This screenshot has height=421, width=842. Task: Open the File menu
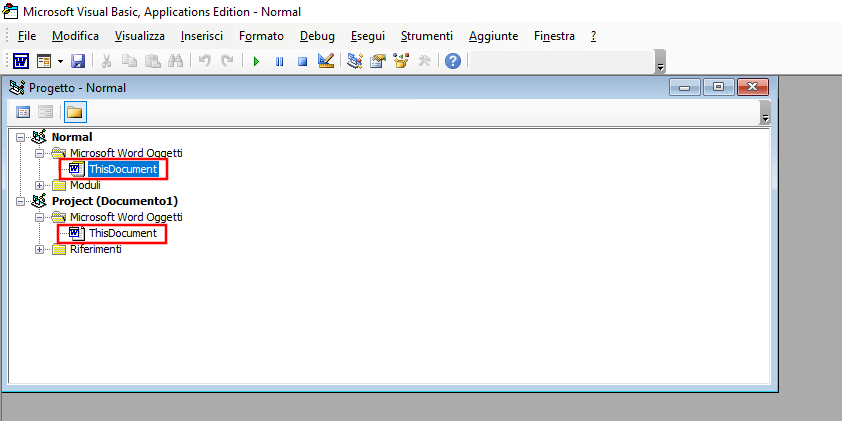coord(26,36)
